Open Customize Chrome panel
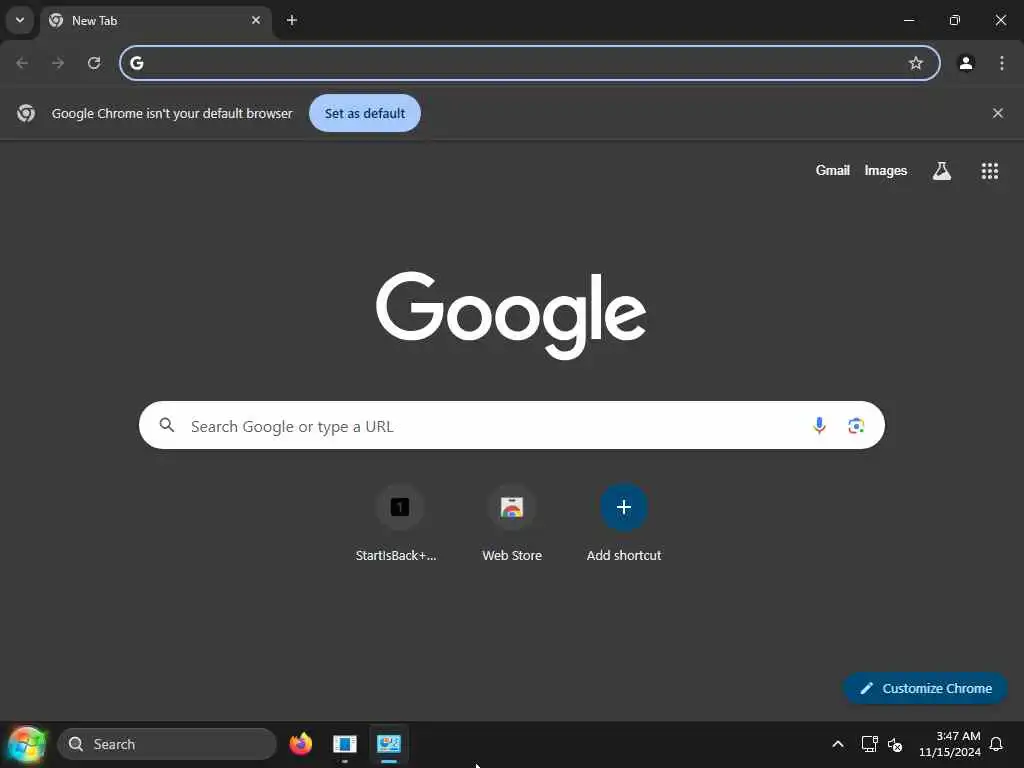This screenshot has height=768, width=1024. click(x=925, y=688)
